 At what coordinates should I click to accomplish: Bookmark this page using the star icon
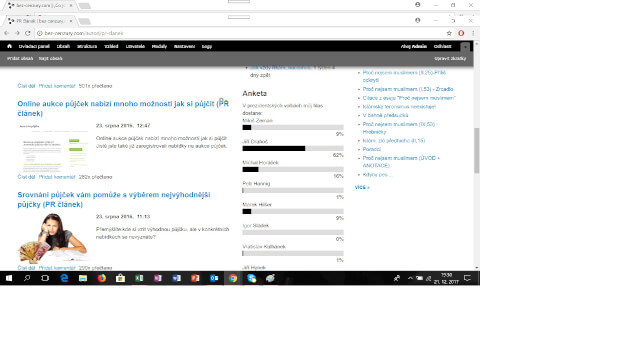click(449, 33)
